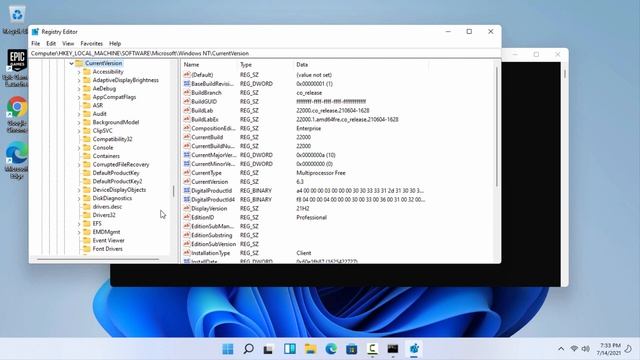This screenshot has height=360, width=640.
Task: Select the DefaultProductKey2 folder icon
Action: click(x=87, y=181)
